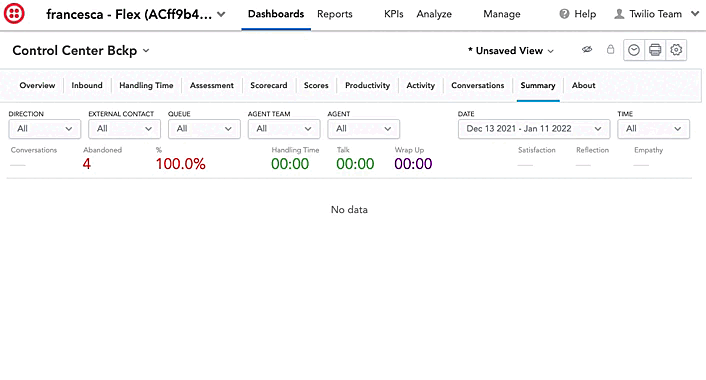Open dashboard settings gear icon
Screen dimensions: 706x380
tap(676, 50)
